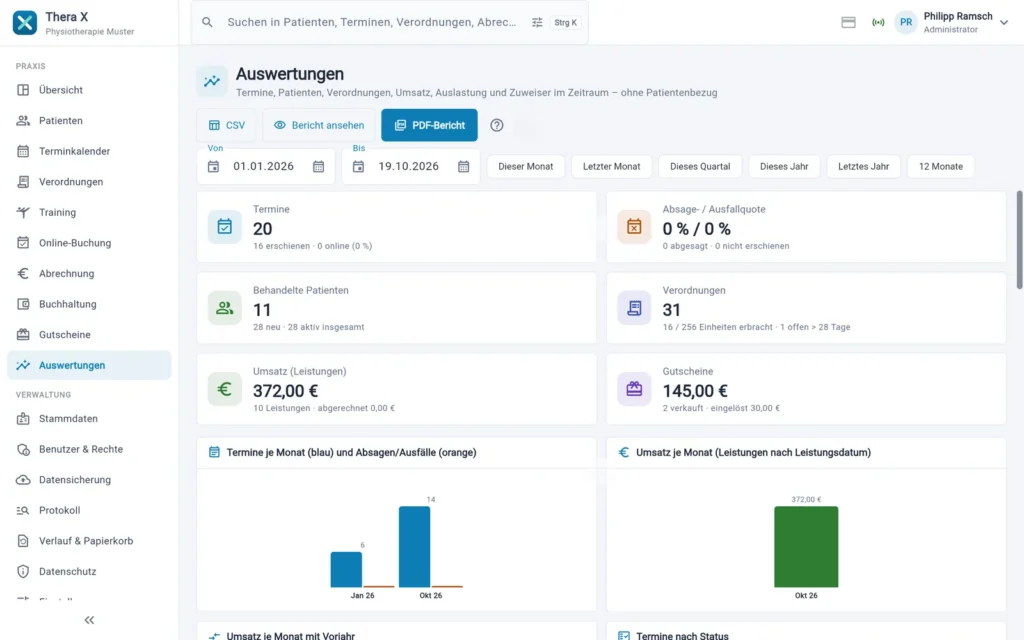This screenshot has width=1024, height=640.
Task: Select Dieser Monat range
Action: (x=526, y=167)
